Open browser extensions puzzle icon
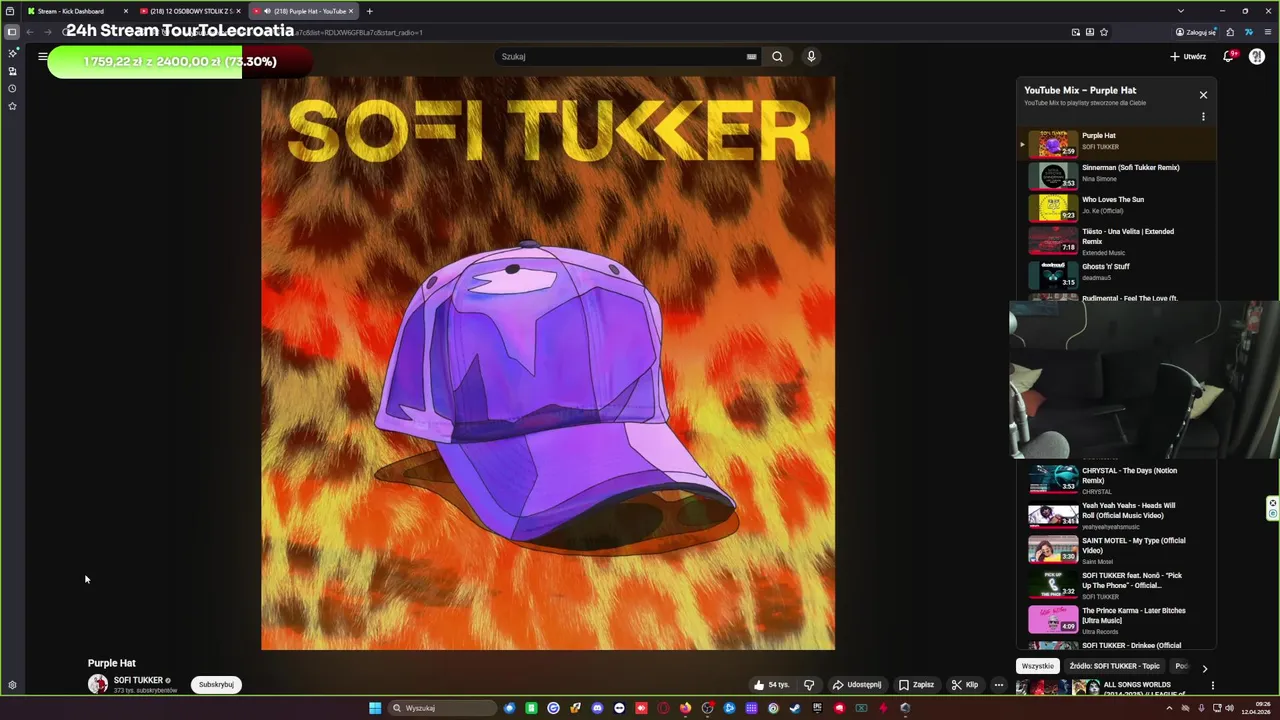Image resolution: width=1280 pixels, height=720 pixels. [1230, 32]
